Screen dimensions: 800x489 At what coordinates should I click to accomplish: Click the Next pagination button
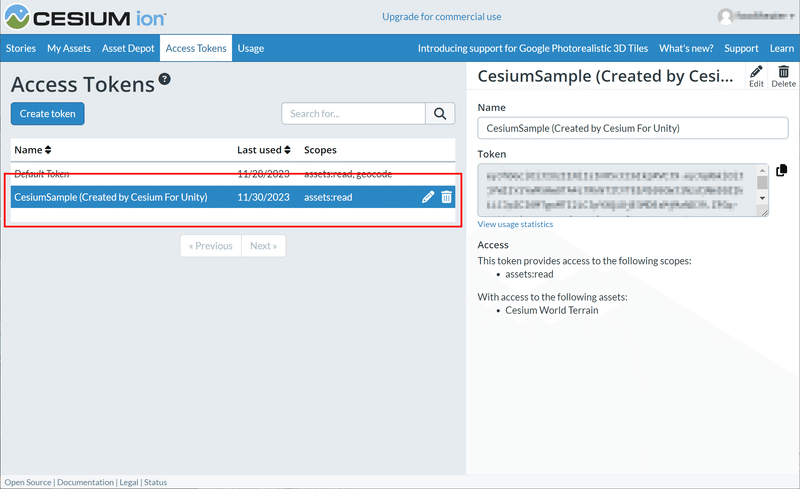(264, 246)
